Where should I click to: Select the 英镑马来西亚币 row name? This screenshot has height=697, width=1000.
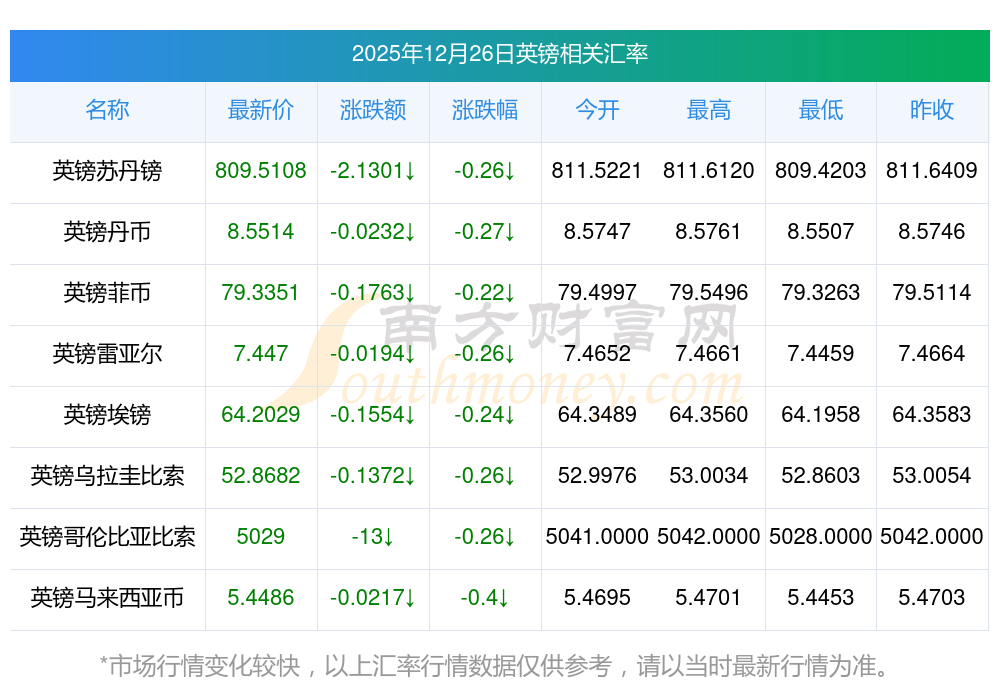tap(107, 598)
